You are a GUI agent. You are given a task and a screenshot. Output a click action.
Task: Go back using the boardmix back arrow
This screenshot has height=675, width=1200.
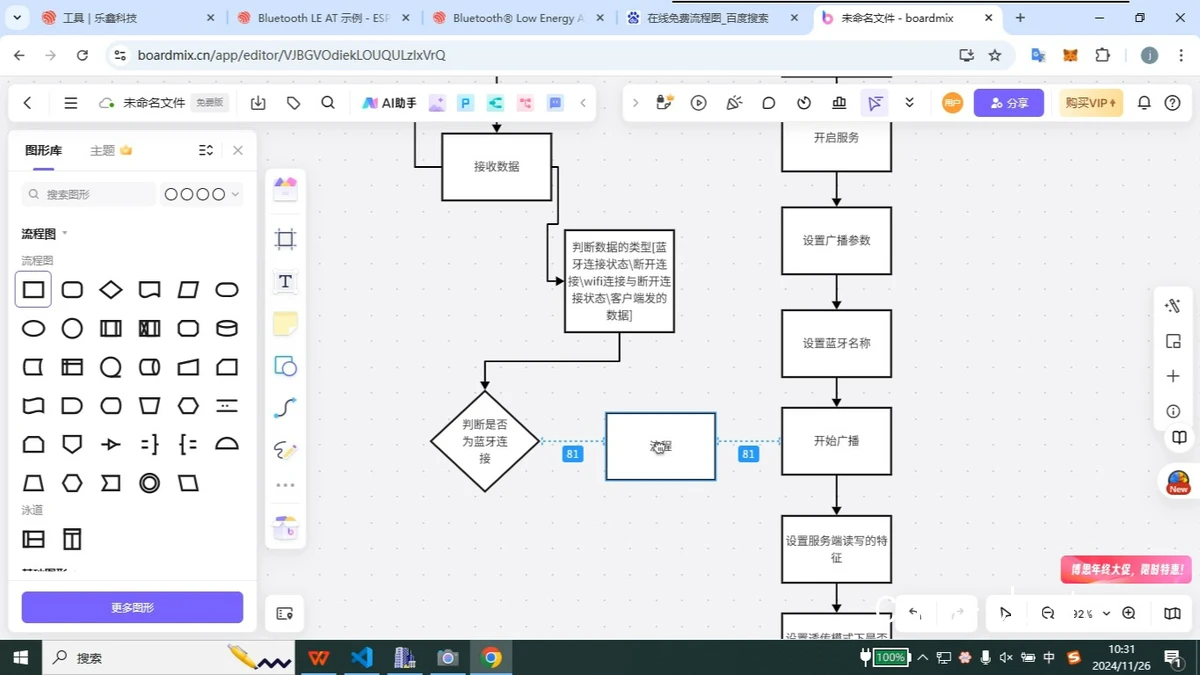point(27,103)
